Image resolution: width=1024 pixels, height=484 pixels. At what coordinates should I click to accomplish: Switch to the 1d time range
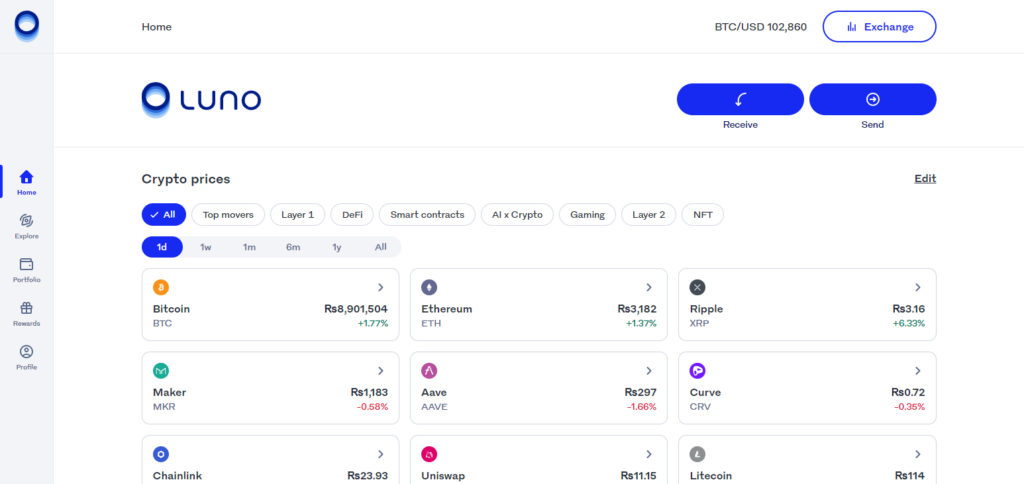click(x=162, y=247)
